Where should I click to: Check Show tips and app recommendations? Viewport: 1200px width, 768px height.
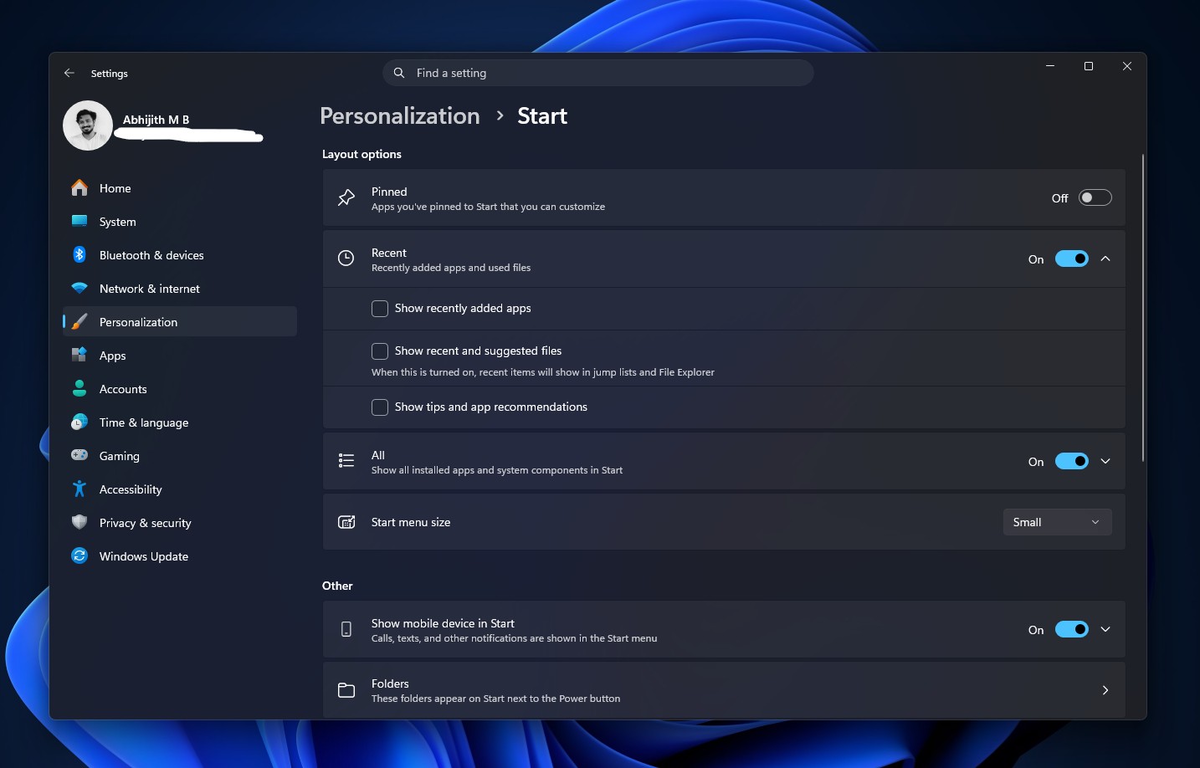point(380,407)
